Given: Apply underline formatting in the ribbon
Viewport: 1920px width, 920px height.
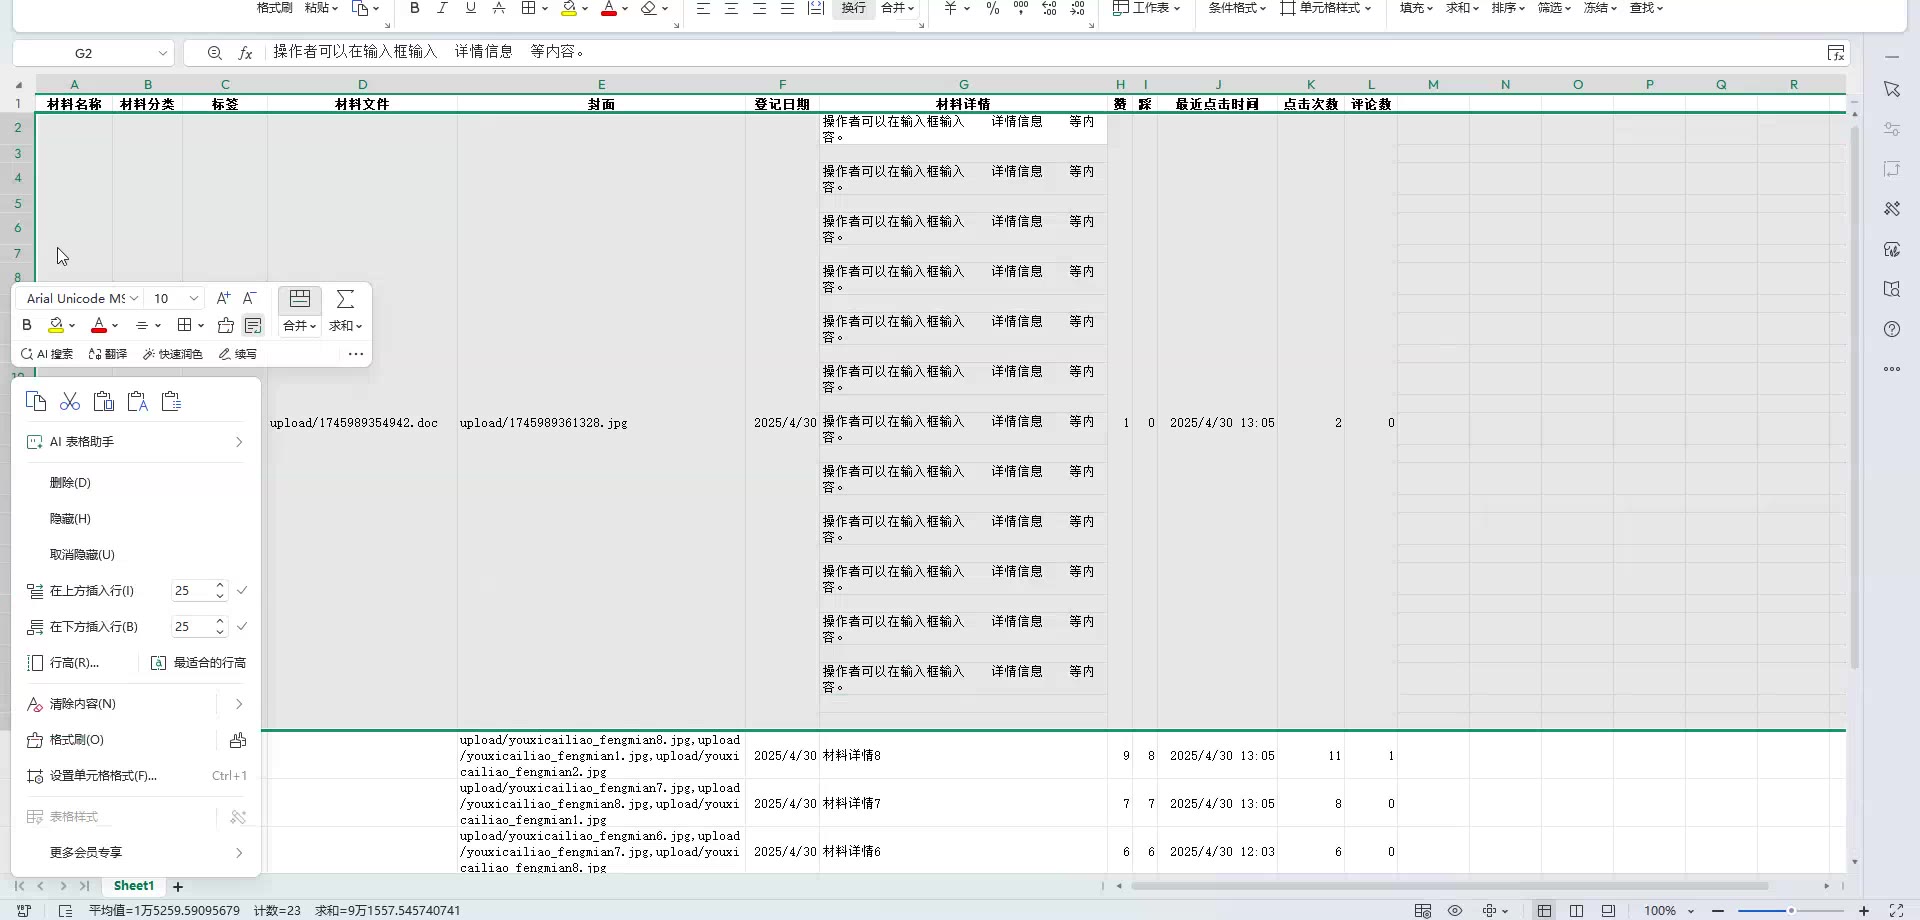Looking at the screenshot, I should click(x=470, y=8).
